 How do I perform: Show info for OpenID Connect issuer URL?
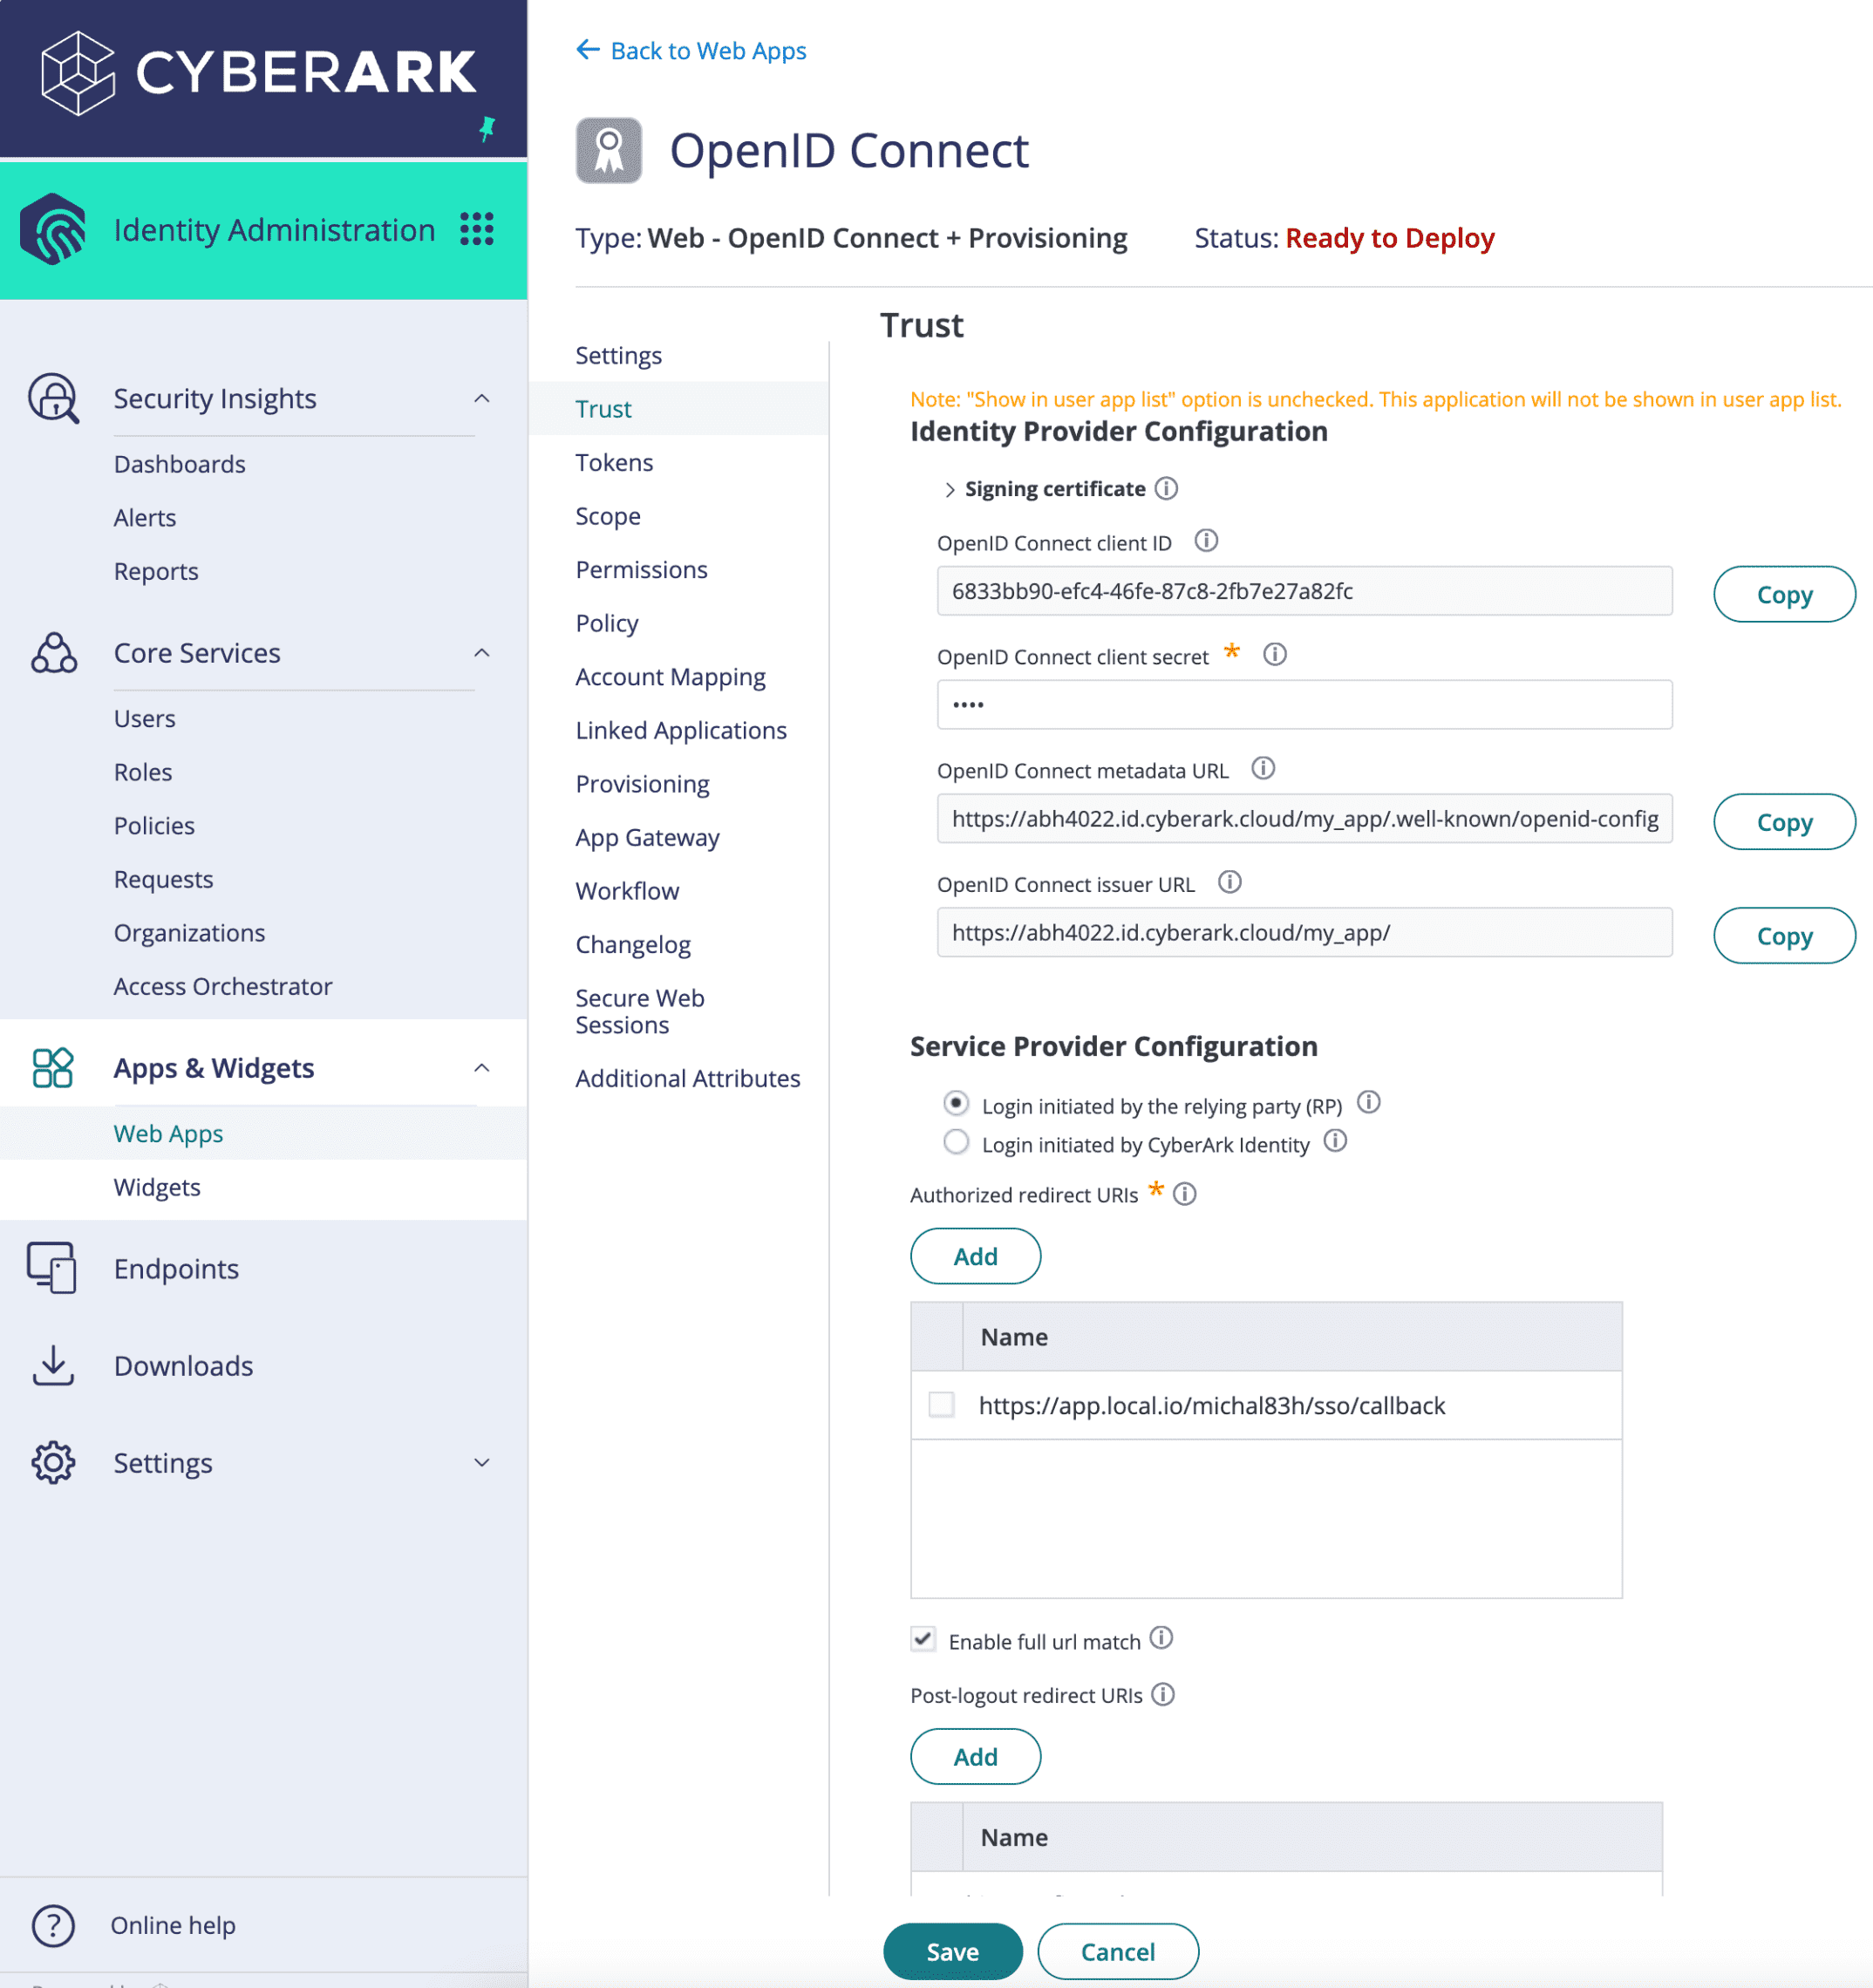pos(1230,882)
